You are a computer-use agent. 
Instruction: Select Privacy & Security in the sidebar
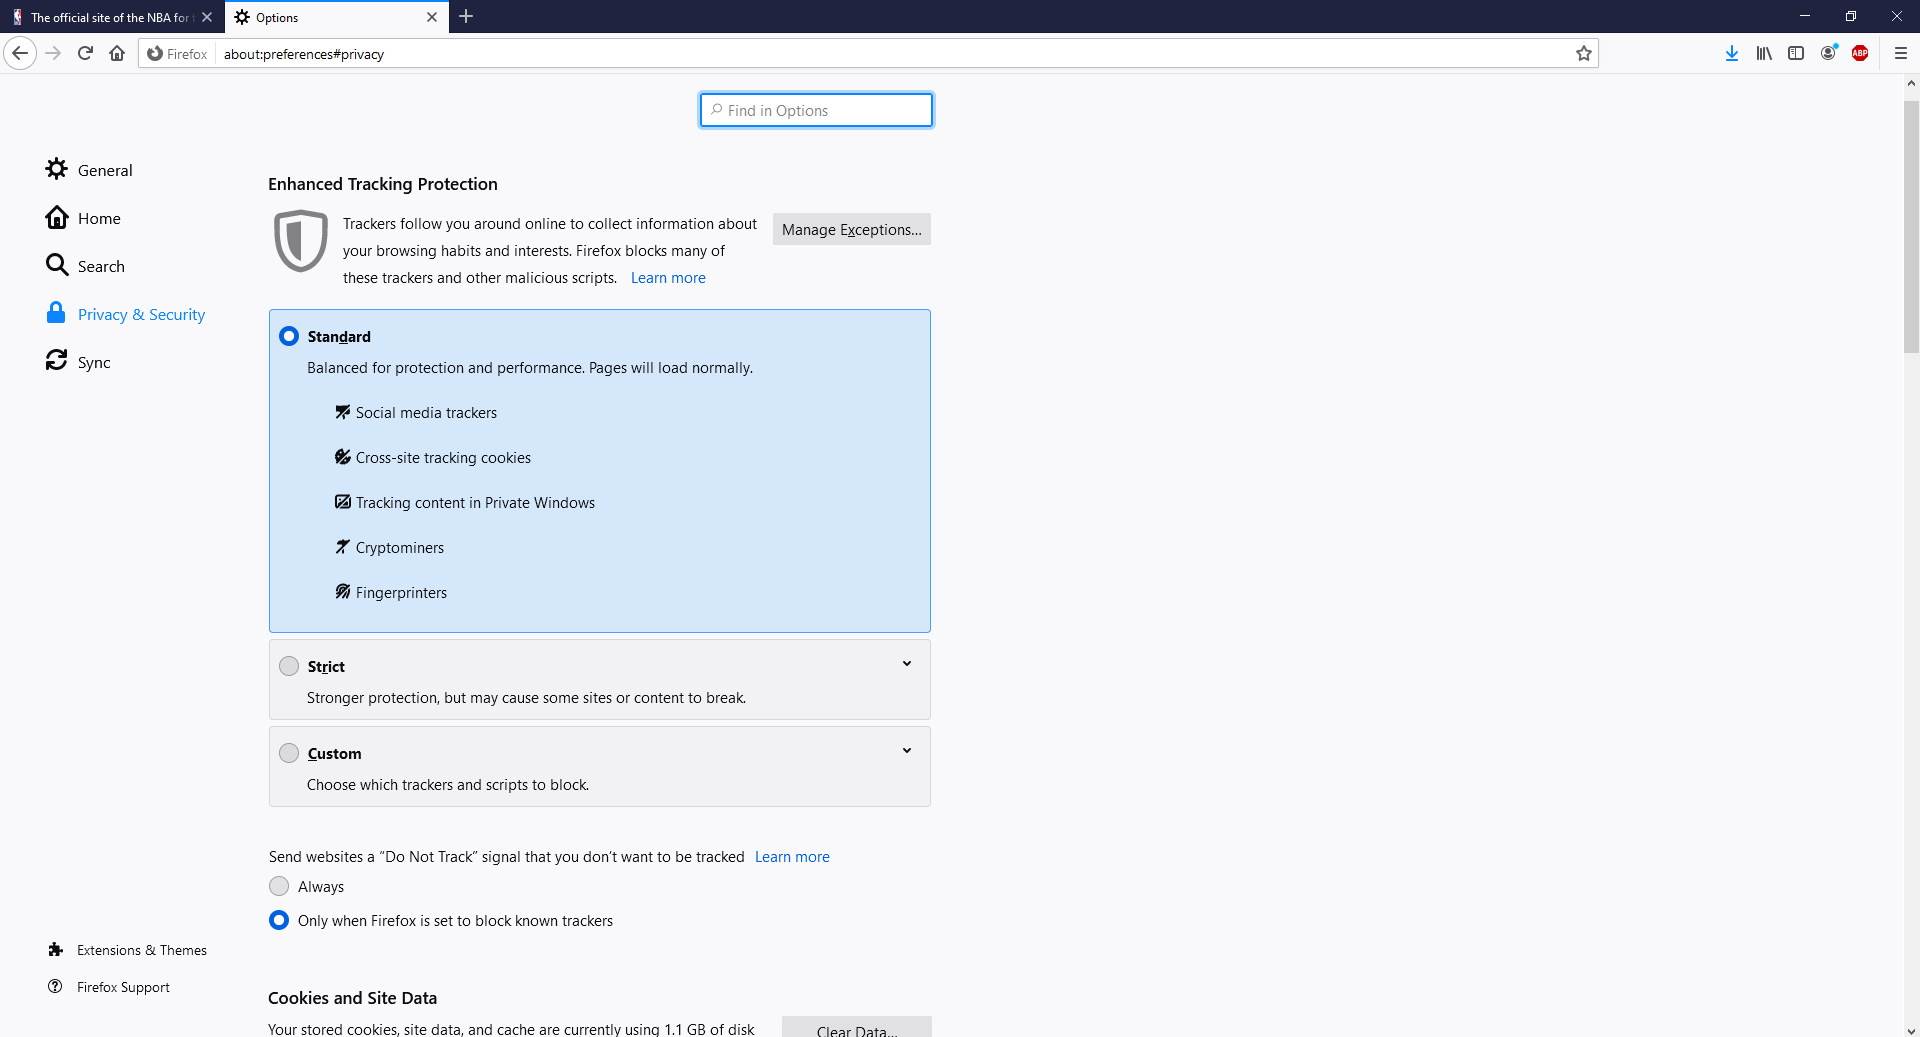pyautogui.click(x=140, y=314)
